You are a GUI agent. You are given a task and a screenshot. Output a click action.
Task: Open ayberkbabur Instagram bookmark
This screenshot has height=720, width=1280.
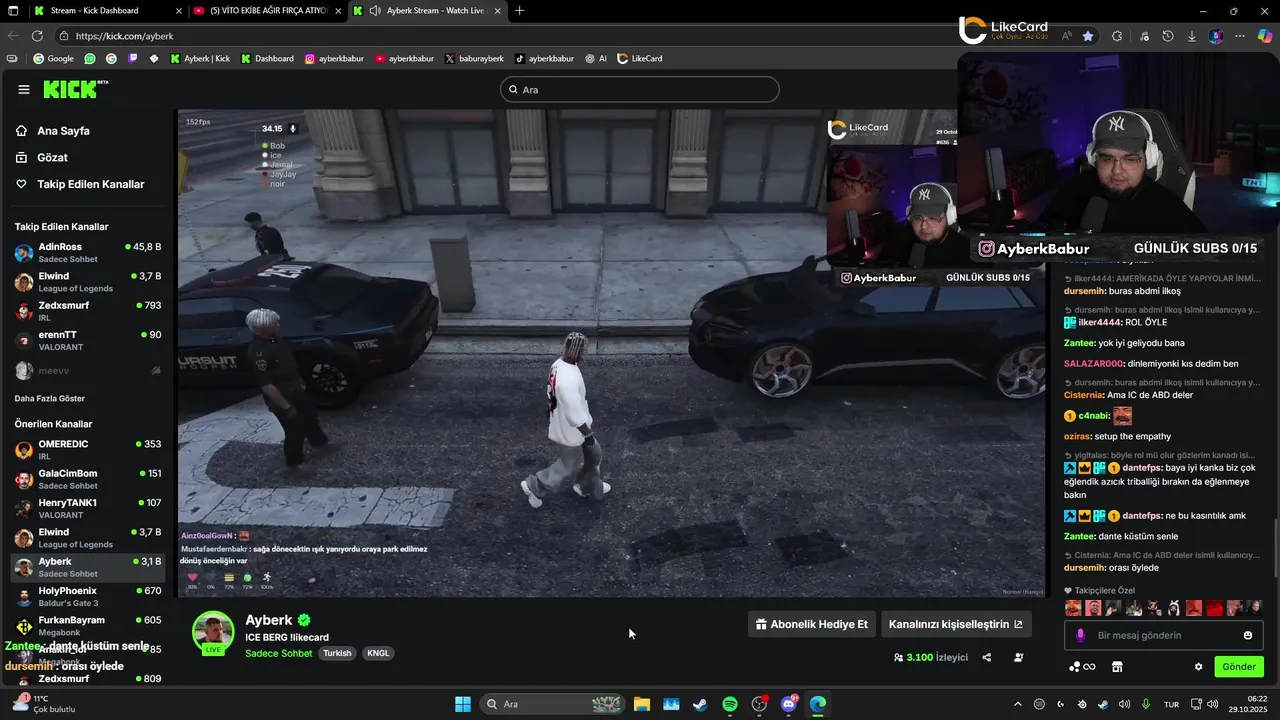tap(334, 59)
